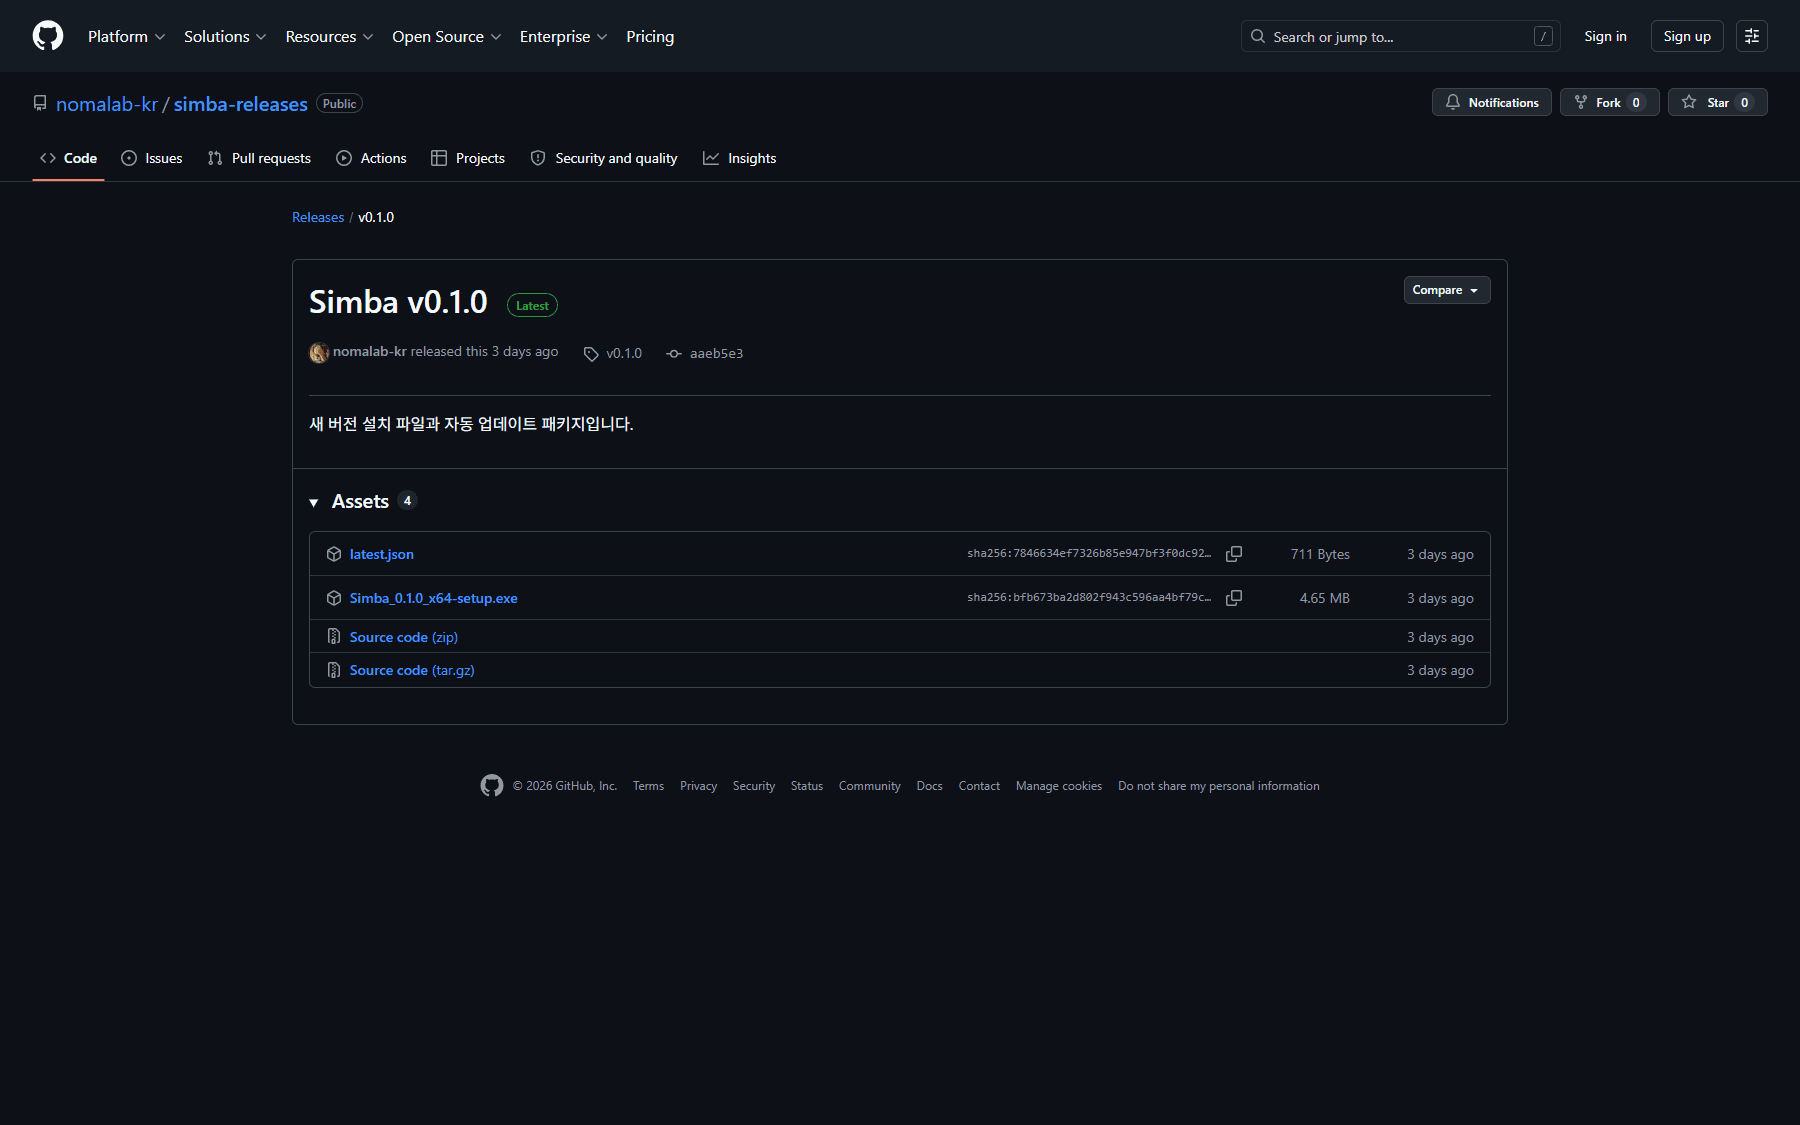1800x1125 pixels.
Task: Click the Sign up button
Action: [x=1687, y=36]
